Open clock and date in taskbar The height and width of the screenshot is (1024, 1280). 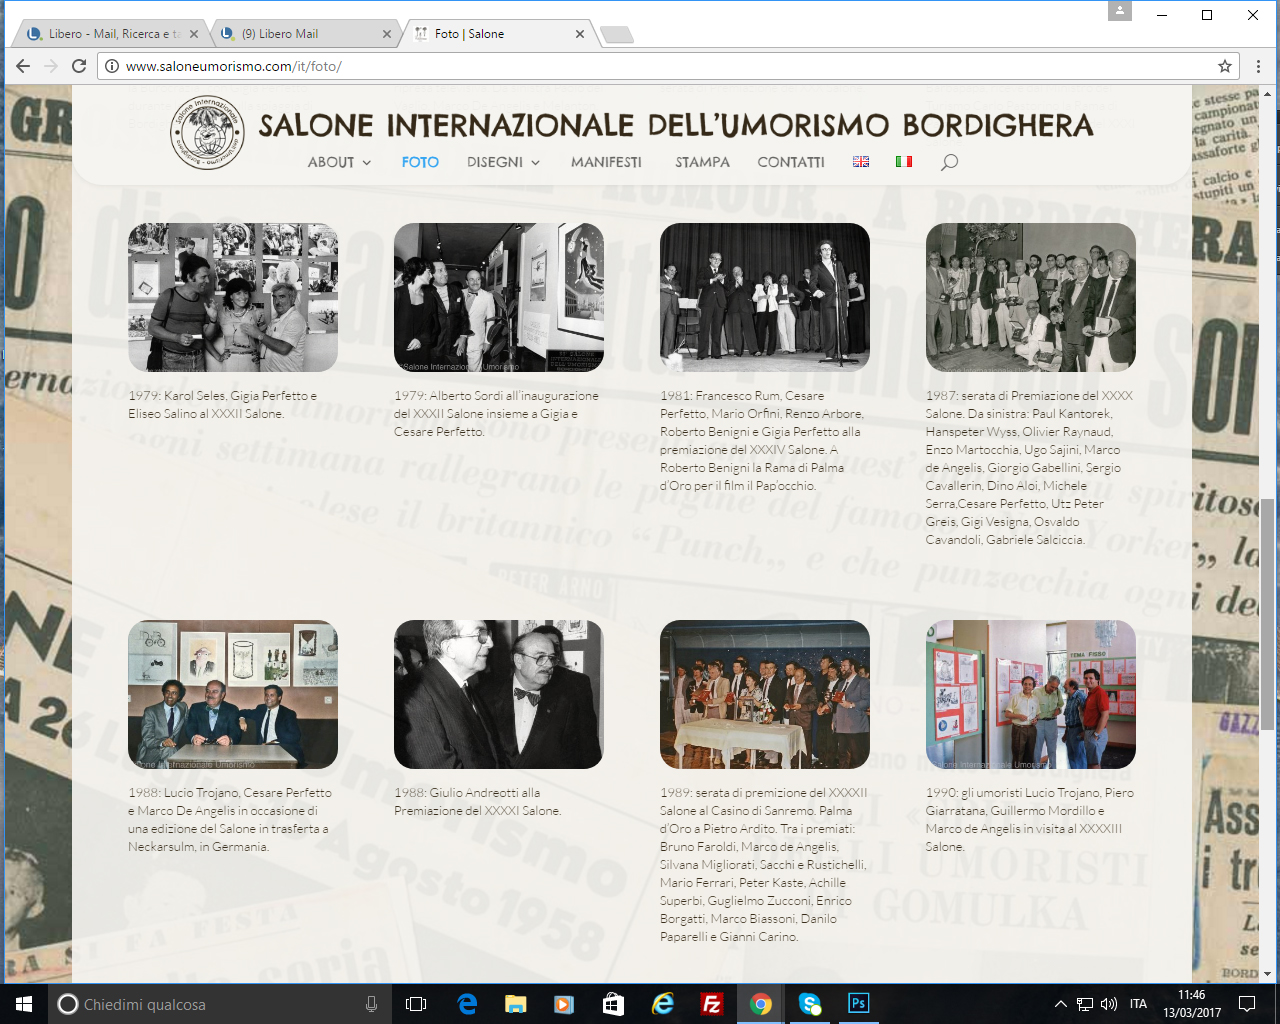click(x=1191, y=1004)
